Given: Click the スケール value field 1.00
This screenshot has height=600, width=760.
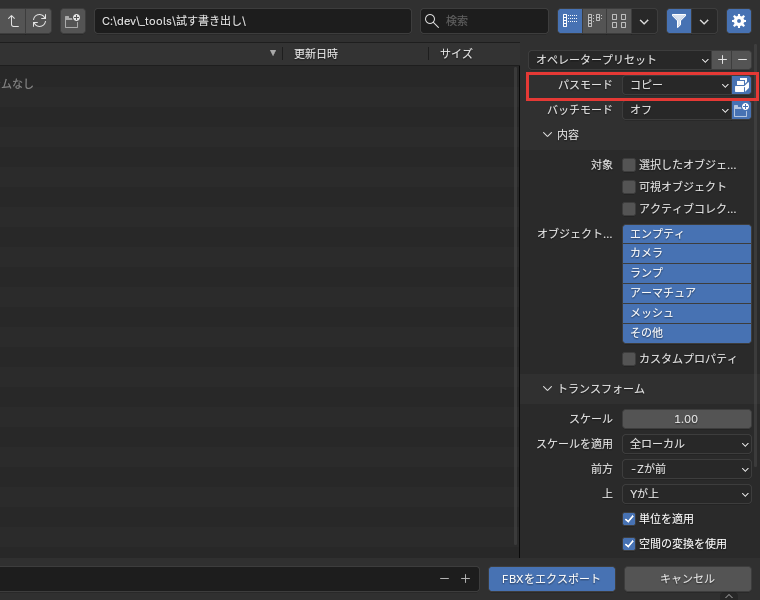Looking at the screenshot, I should 687,419.
